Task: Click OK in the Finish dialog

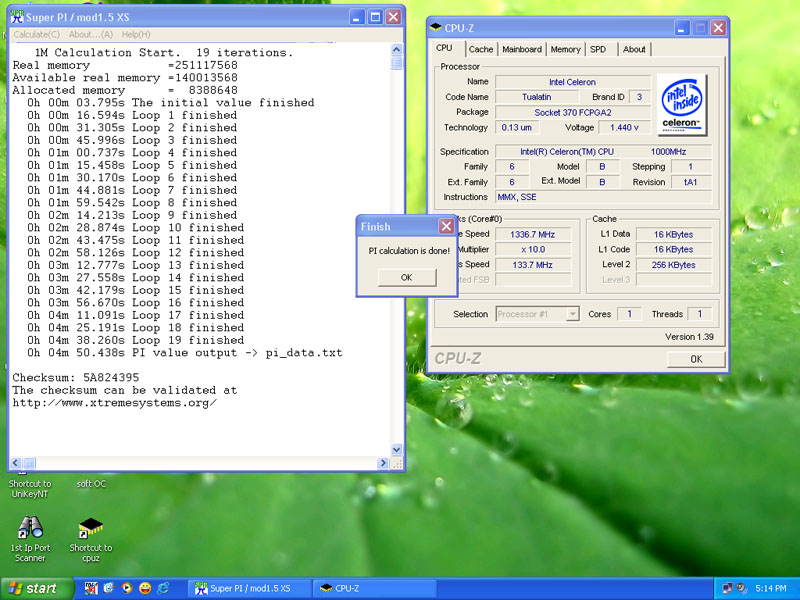Action: (x=407, y=278)
